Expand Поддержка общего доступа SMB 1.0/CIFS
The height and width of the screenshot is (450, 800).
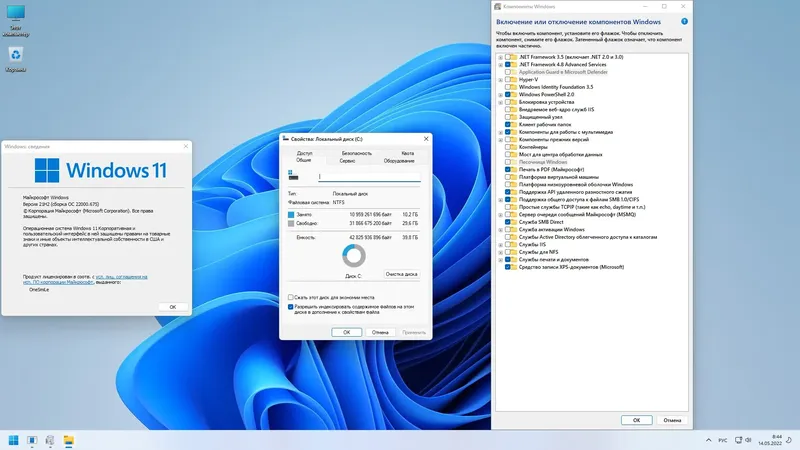tap(501, 200)
